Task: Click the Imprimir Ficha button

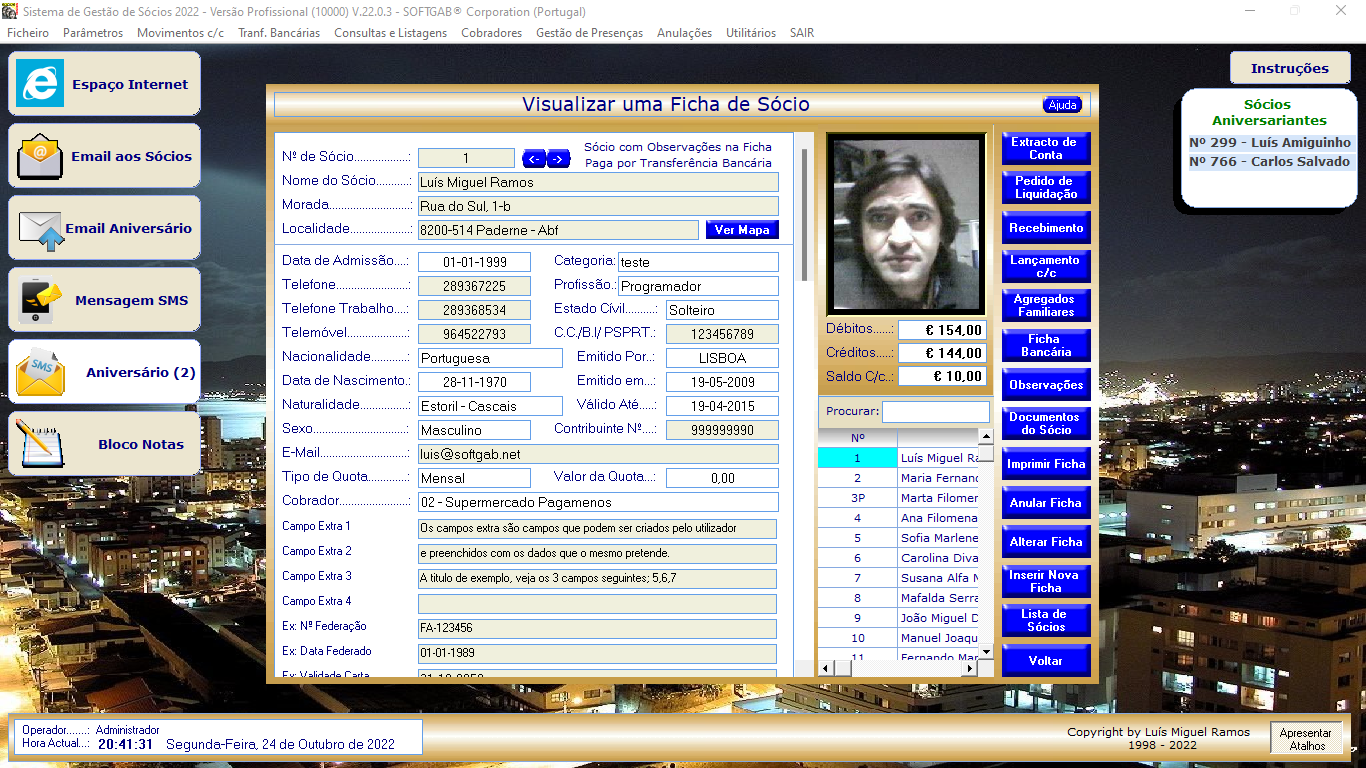Action: [x=1045, y=464]
